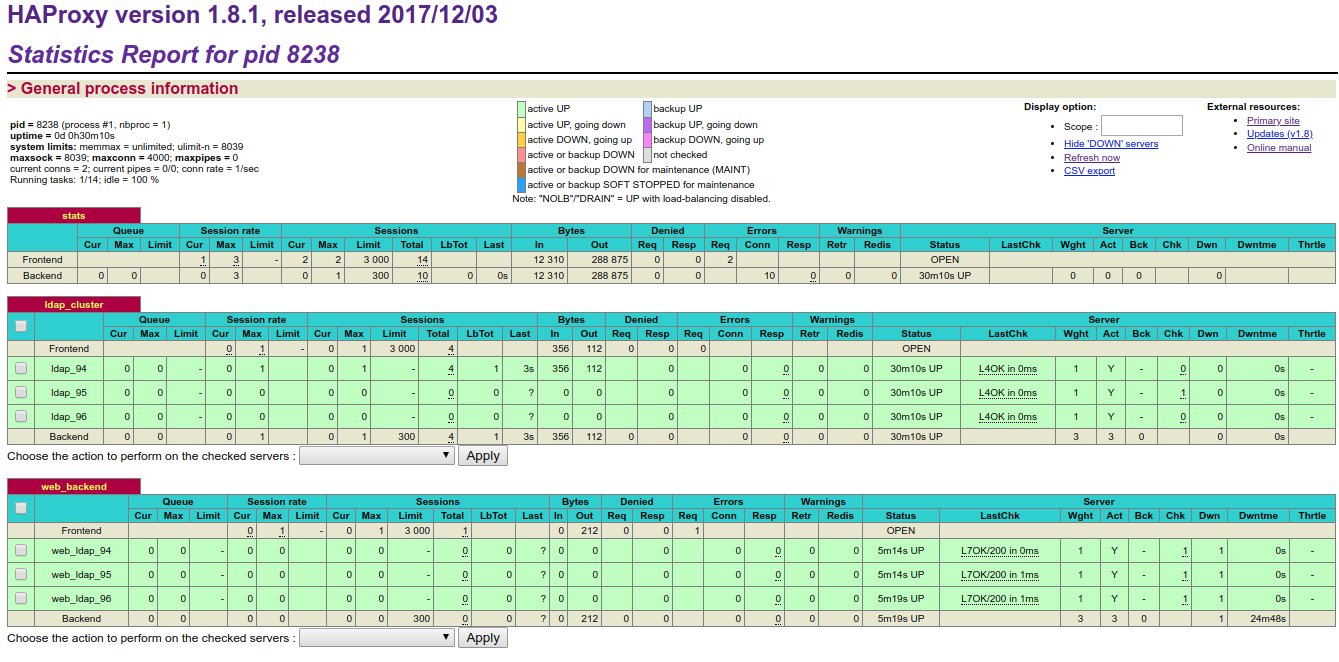Viewport: 1339px width, 662px height.
Task: Open the Primary site link
Action: (x=1273, y=121)
